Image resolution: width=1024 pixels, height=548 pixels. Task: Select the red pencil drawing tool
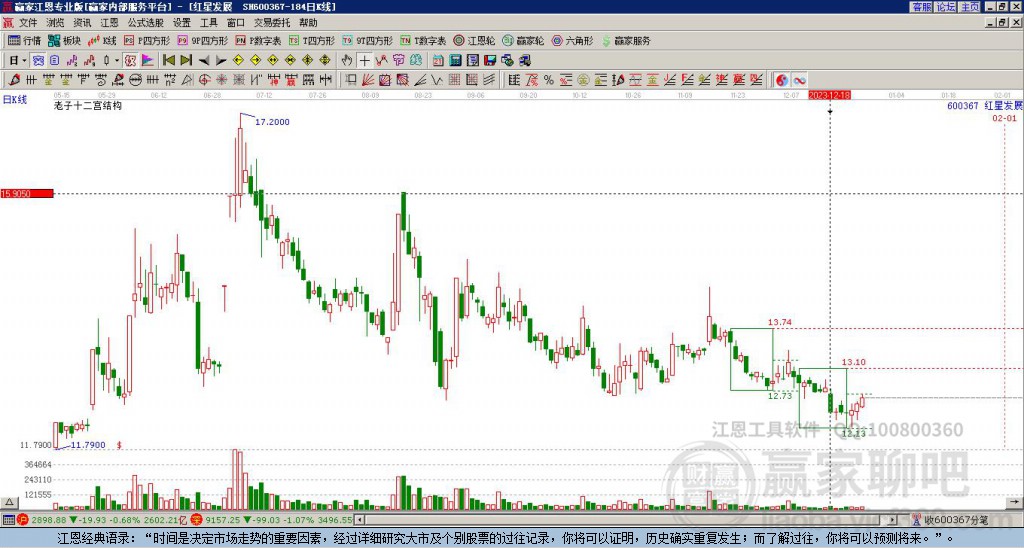click(14, 80)
